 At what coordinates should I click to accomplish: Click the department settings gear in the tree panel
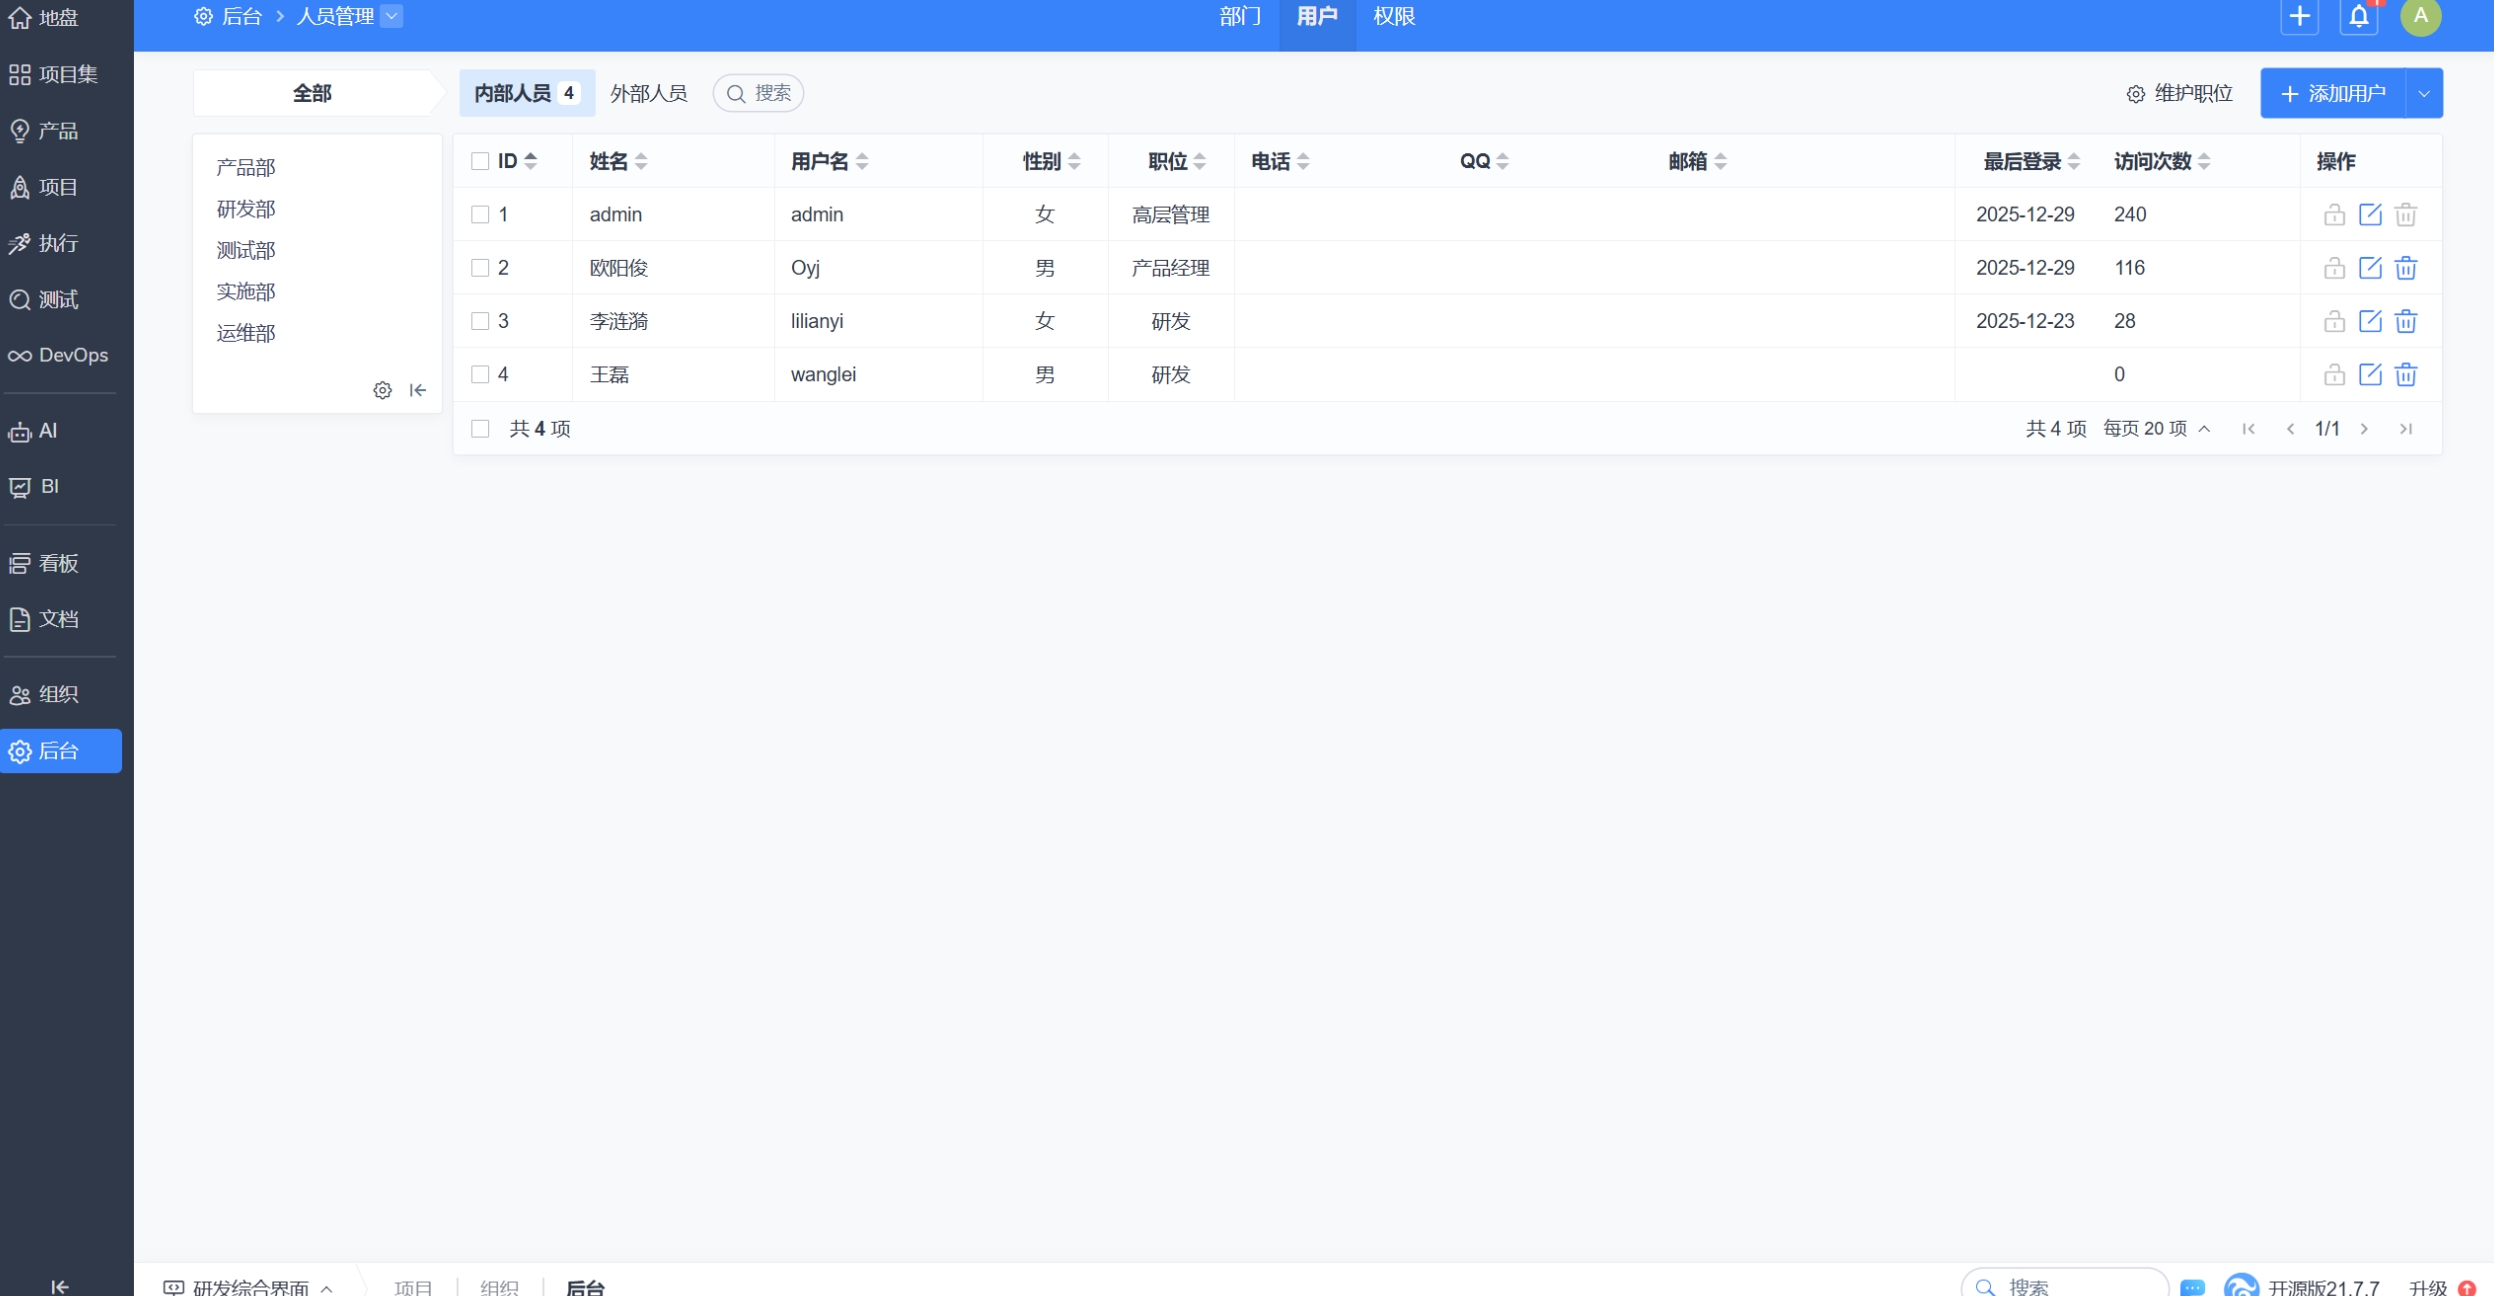click(x=382, y=390)
